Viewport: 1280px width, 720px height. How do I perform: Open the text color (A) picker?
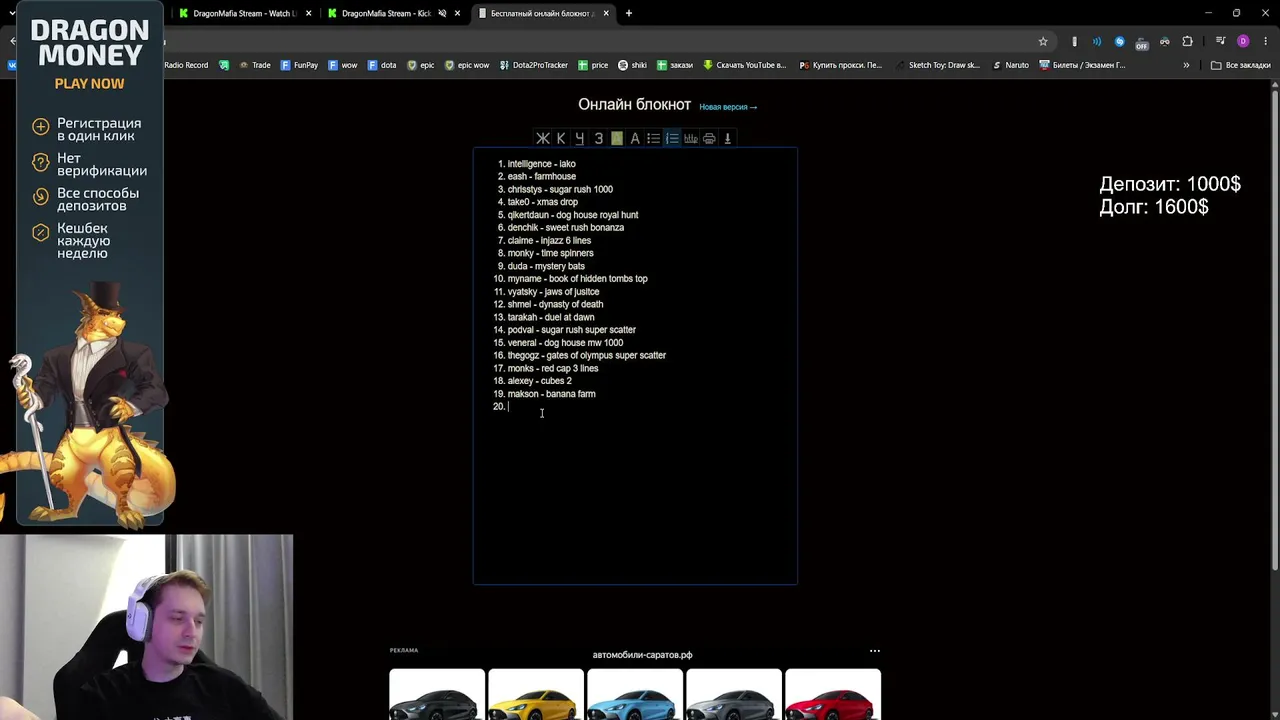tap(635, 139)
